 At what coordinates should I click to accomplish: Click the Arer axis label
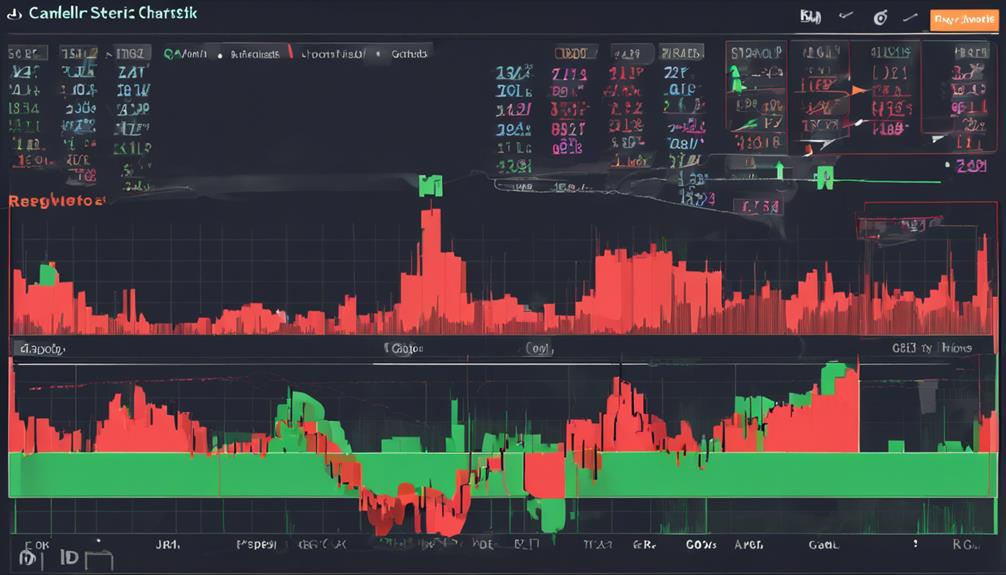pos(749,545)
